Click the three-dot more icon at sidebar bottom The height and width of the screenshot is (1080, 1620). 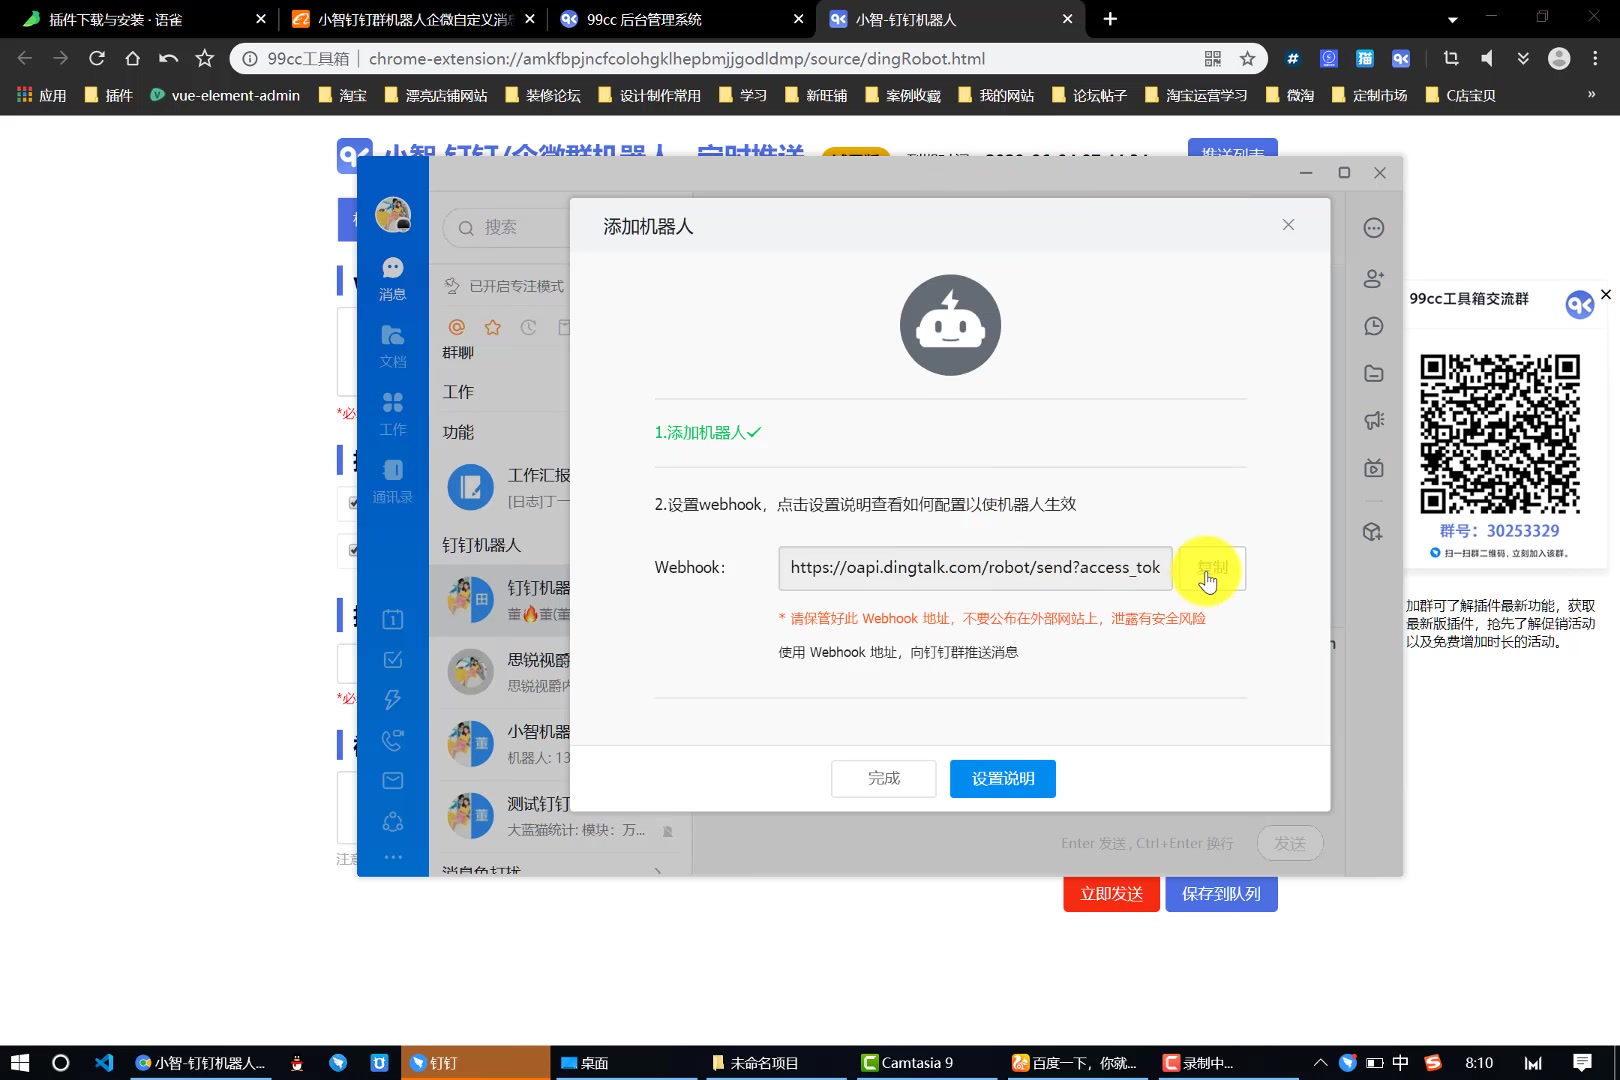click(393, 857)
